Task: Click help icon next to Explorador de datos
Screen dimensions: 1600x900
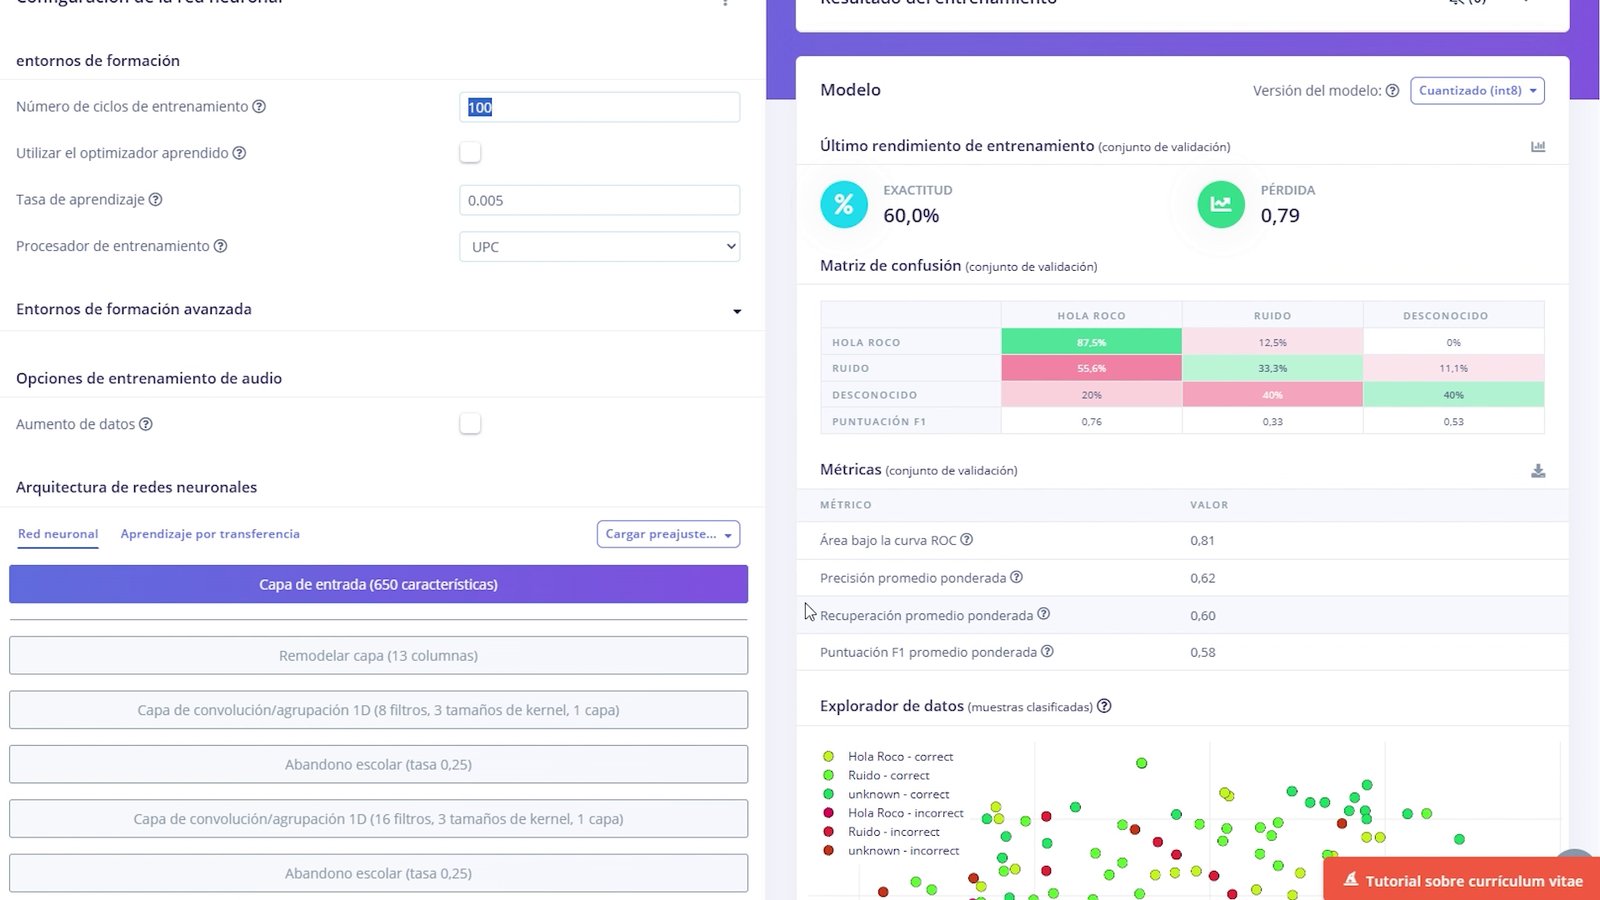Action: click(x=1104, y=706)
